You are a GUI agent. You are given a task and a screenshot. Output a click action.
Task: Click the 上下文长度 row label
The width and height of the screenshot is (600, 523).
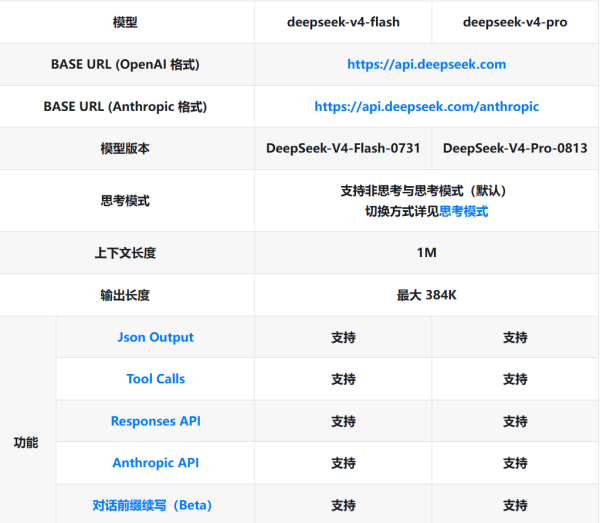click(125, 253)
